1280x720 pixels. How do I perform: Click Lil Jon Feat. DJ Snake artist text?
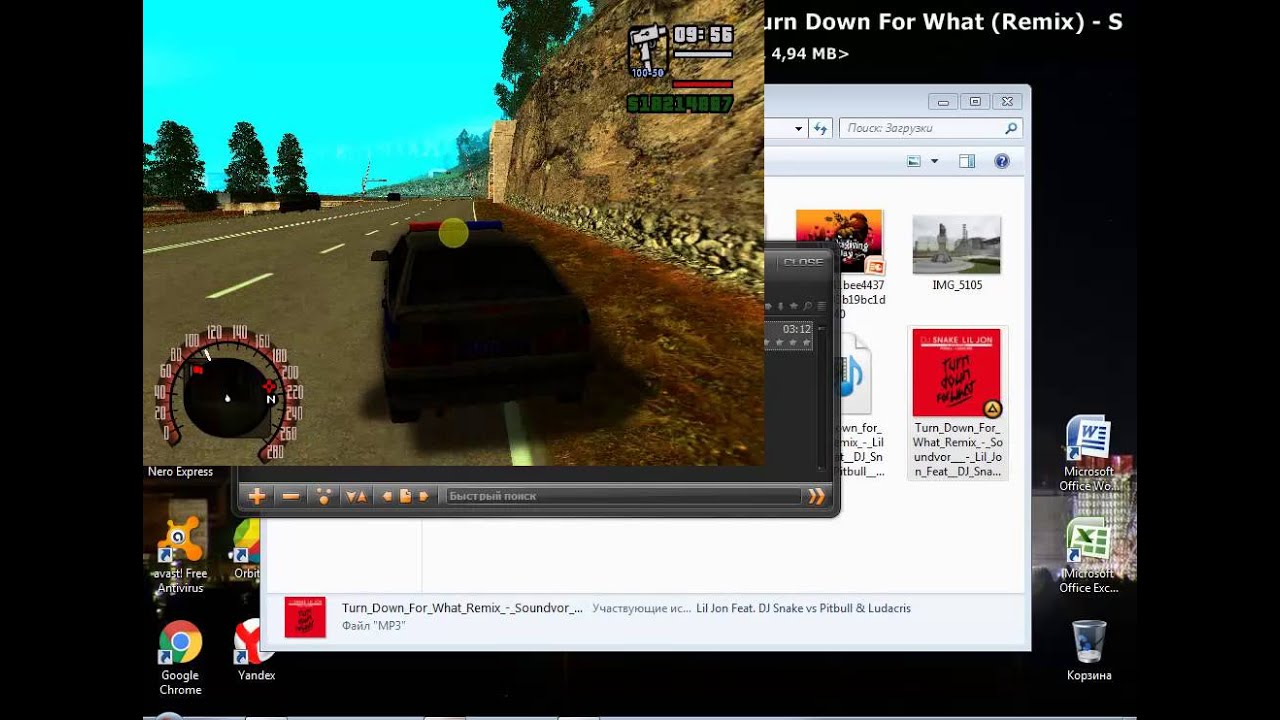(x=803, y=608)
